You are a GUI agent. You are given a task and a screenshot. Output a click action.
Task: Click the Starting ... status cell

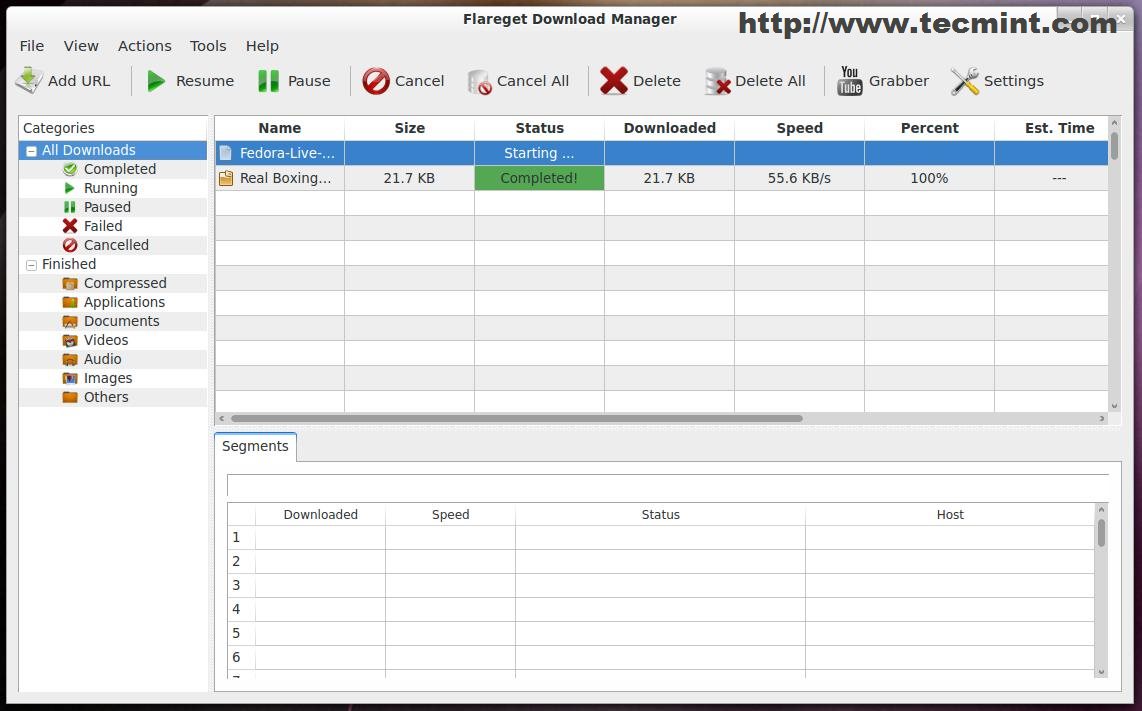(x=539, y=153)
